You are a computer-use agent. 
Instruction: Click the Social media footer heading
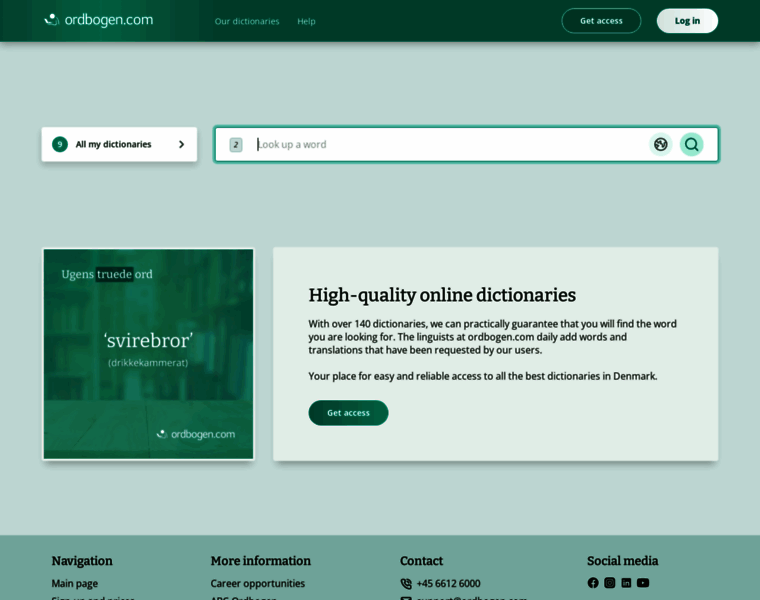pos(623,561)
